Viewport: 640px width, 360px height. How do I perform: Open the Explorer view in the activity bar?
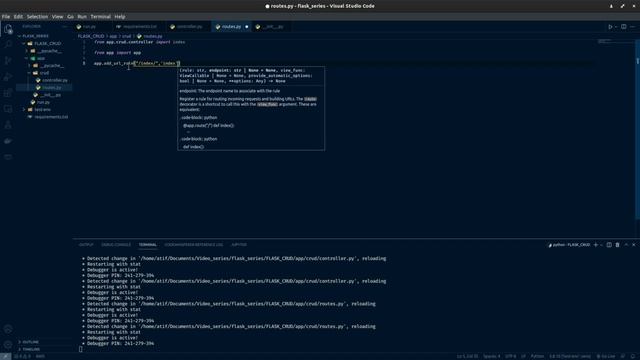tap(8, 29)
